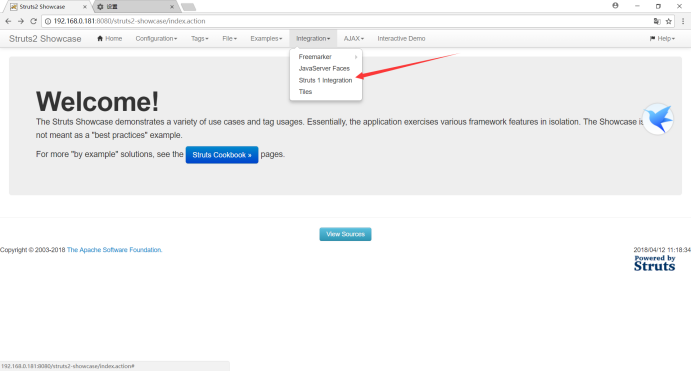The image size is (692, 371).
Task: Click the blue bird floating icon
Action: (x=658, y=119)
